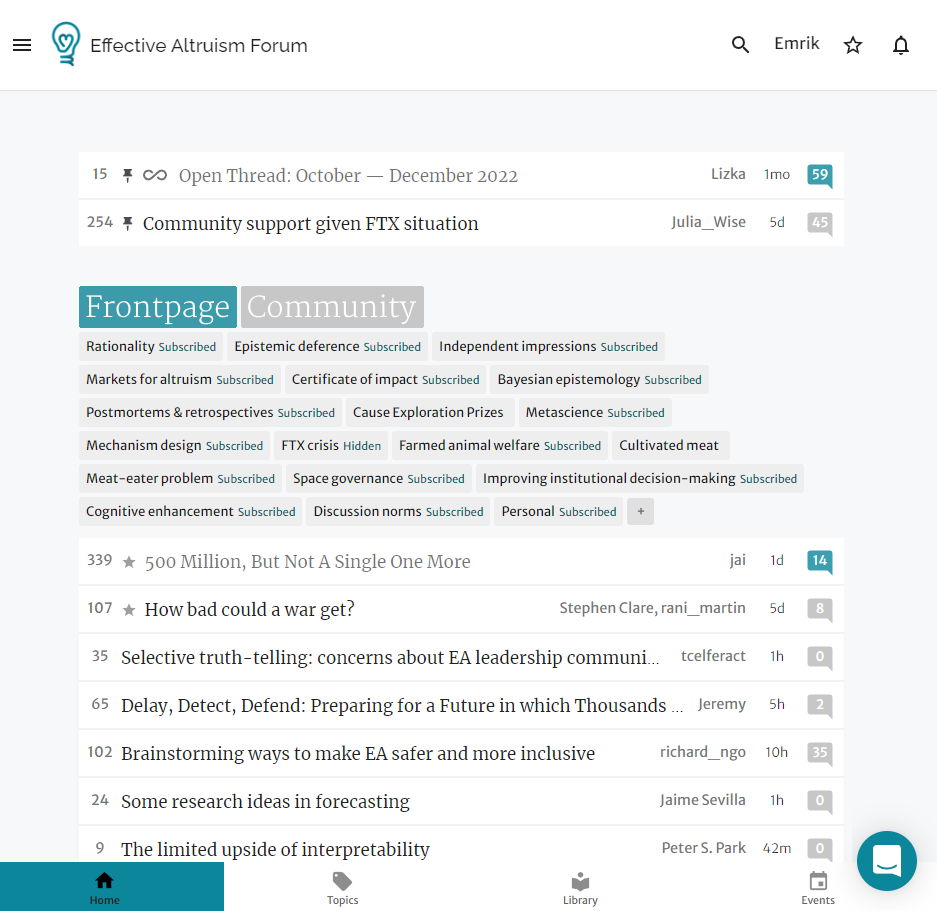Open Mechanism design tag filter

(x=174, y=445)
